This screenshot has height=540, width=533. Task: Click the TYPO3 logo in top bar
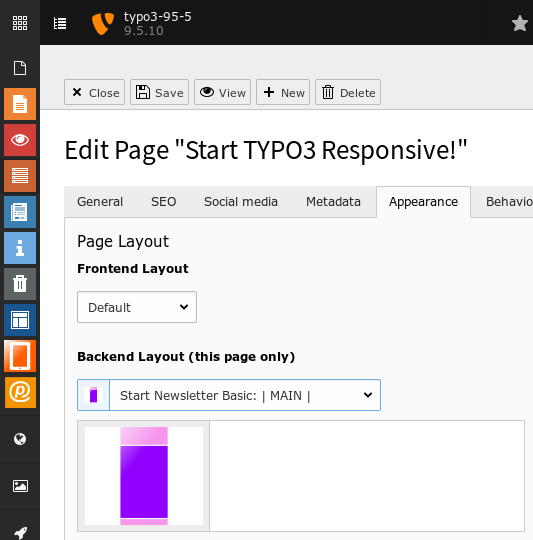click(x=103, y=23)
